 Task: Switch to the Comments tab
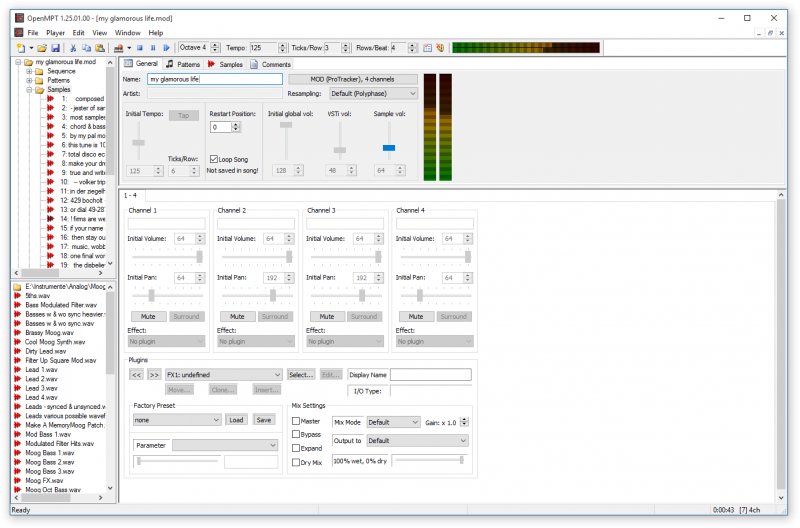pyautogui.click(x=271, y=64)
